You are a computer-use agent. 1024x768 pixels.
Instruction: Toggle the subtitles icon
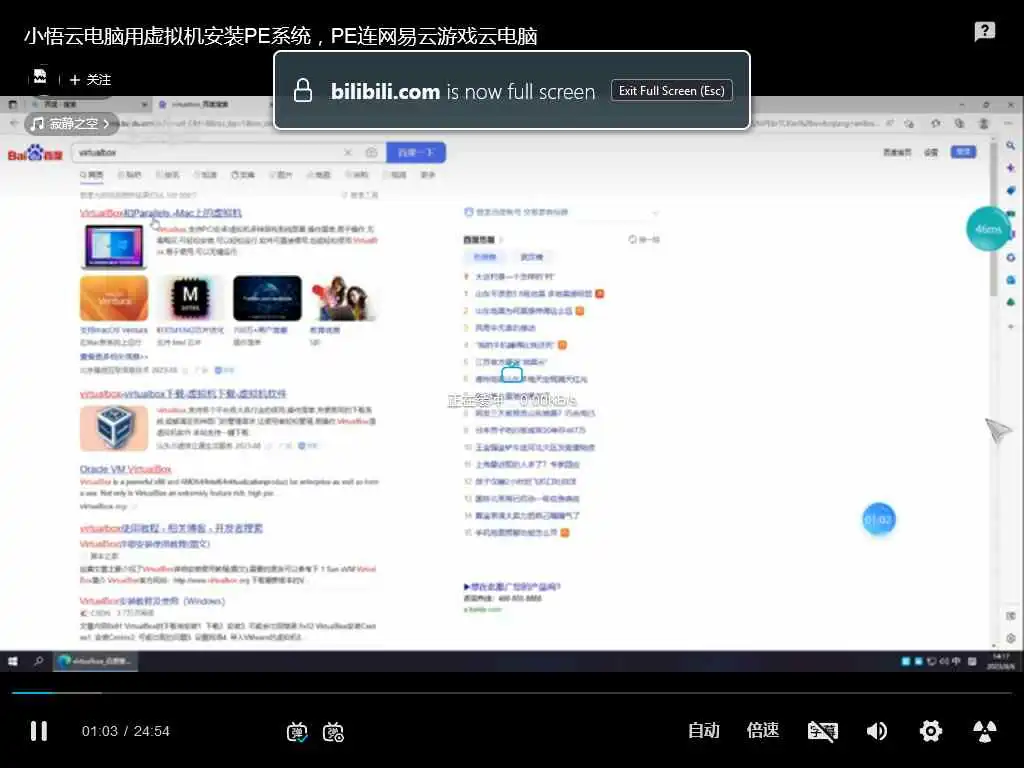[x=822, y=731]
